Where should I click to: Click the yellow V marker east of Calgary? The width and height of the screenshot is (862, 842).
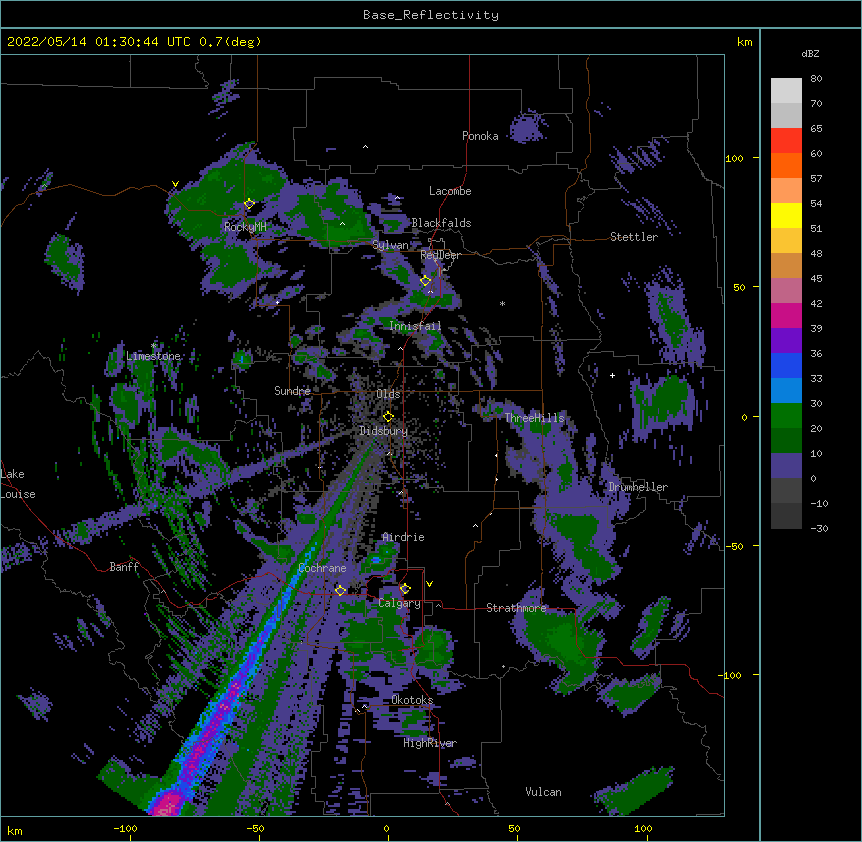coord(429,584)
